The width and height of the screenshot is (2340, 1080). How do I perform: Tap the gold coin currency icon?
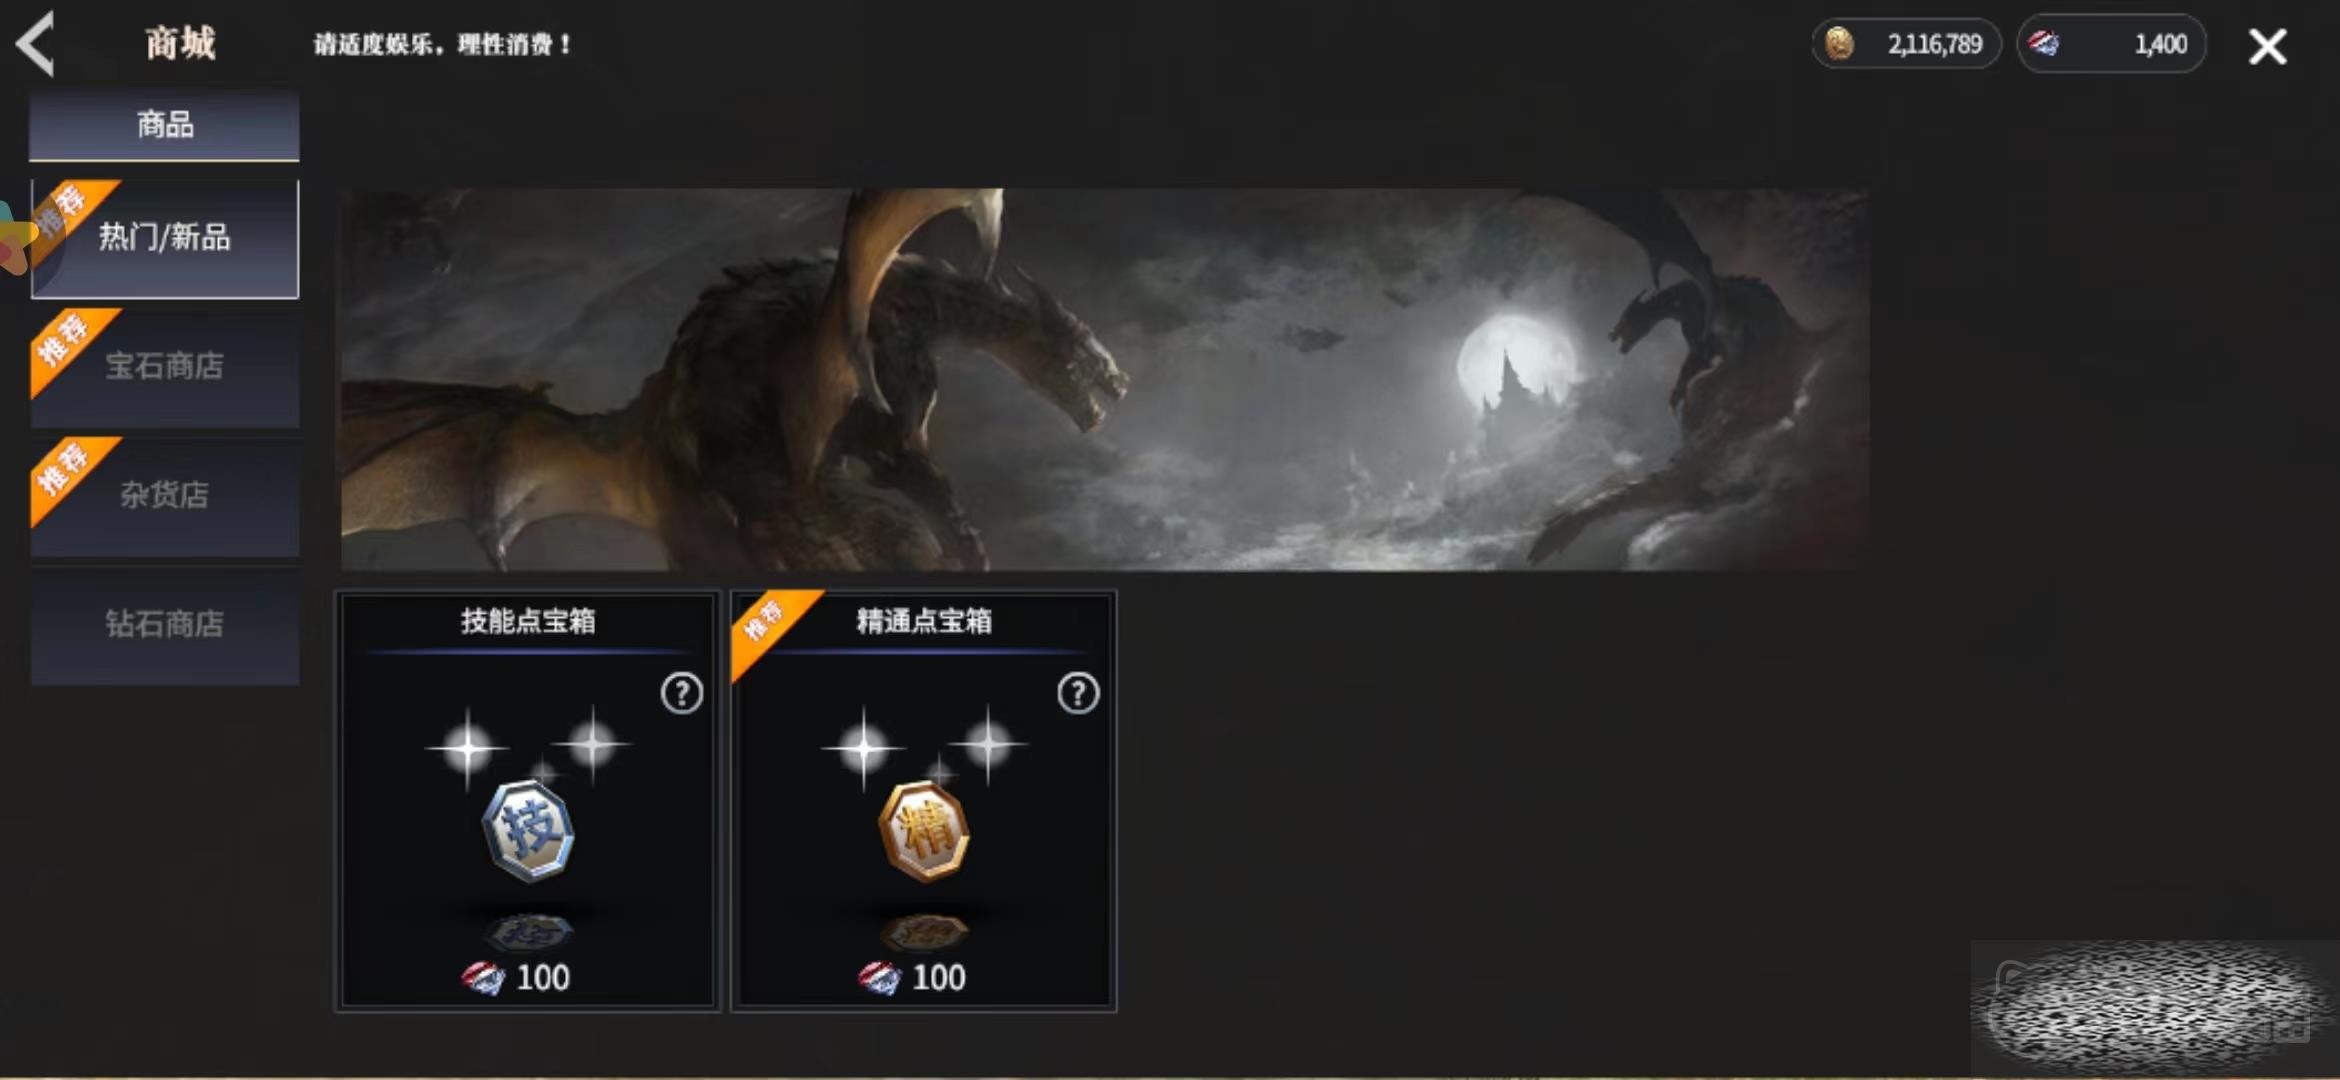1840,44
